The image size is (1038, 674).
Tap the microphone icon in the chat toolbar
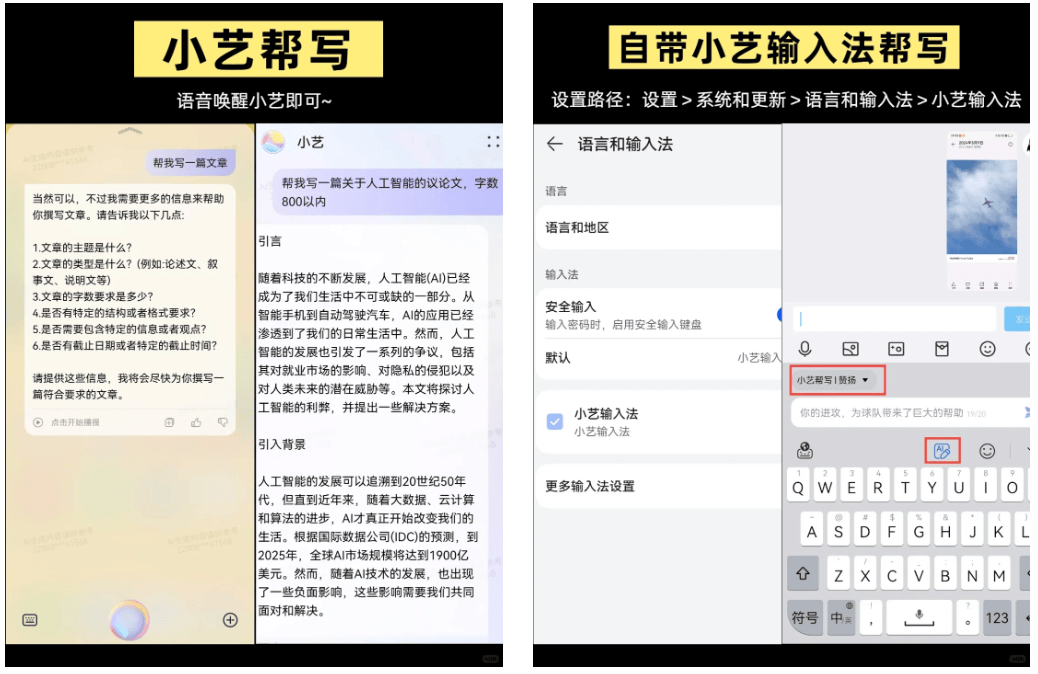pyautogui.click(x=805, y=349)
